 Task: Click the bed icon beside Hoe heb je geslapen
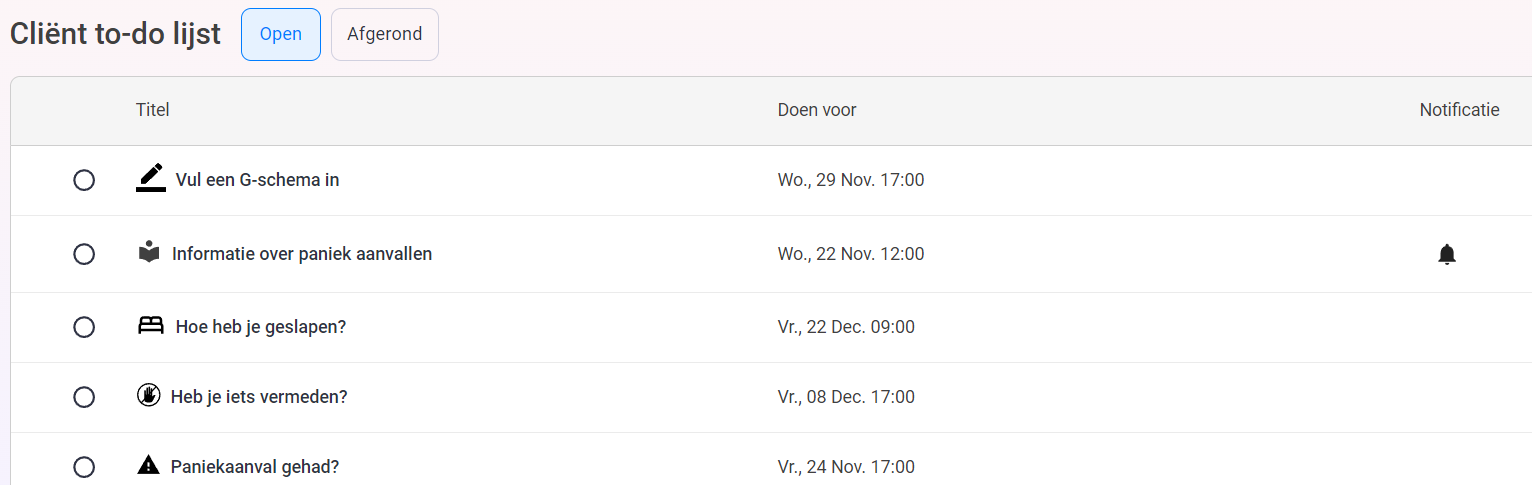150,325
